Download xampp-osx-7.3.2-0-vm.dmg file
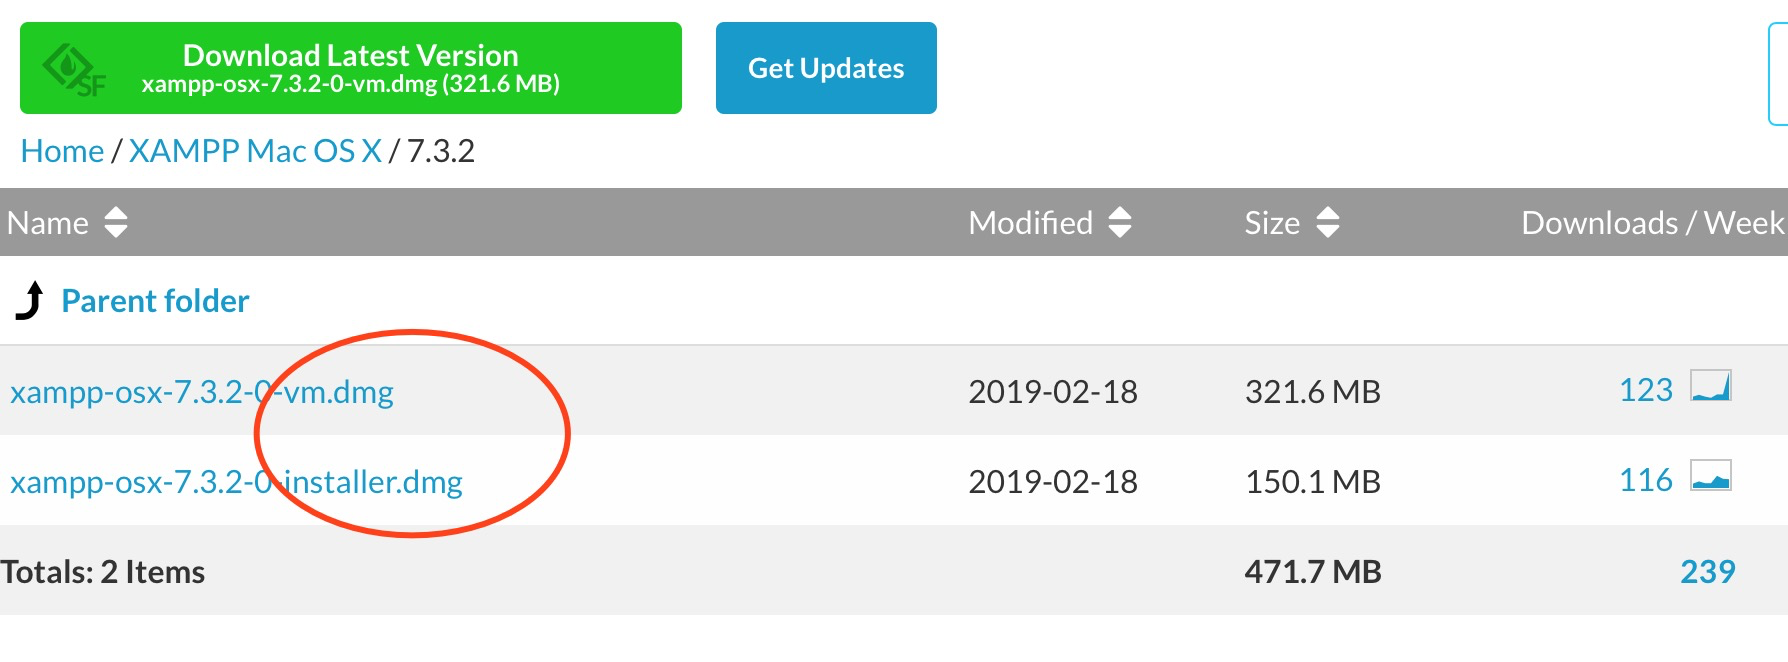The width and height of the screenshot is (1788, 662). 202,392
